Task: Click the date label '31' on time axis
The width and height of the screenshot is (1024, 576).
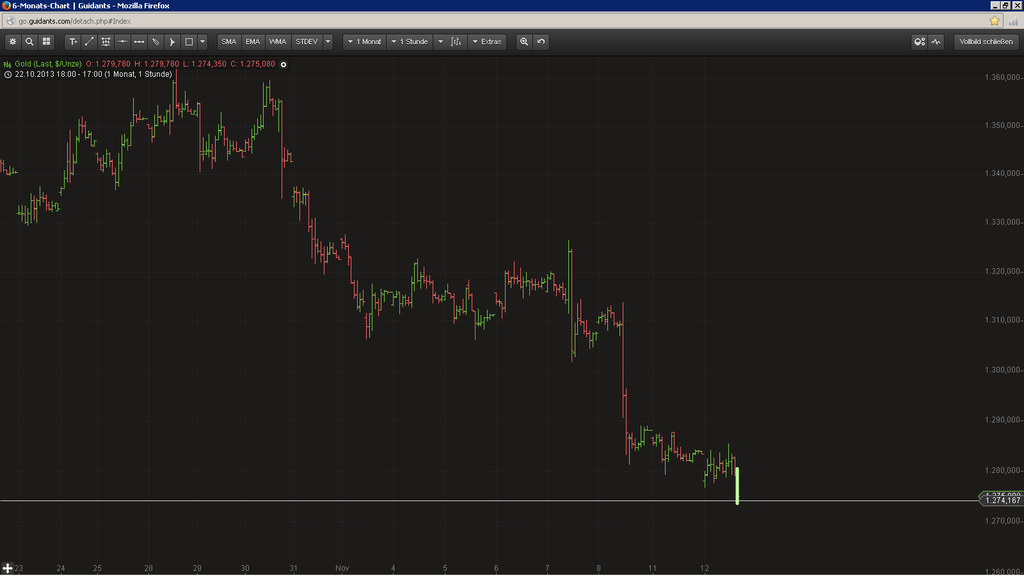Action: click(x=293, y=568)
